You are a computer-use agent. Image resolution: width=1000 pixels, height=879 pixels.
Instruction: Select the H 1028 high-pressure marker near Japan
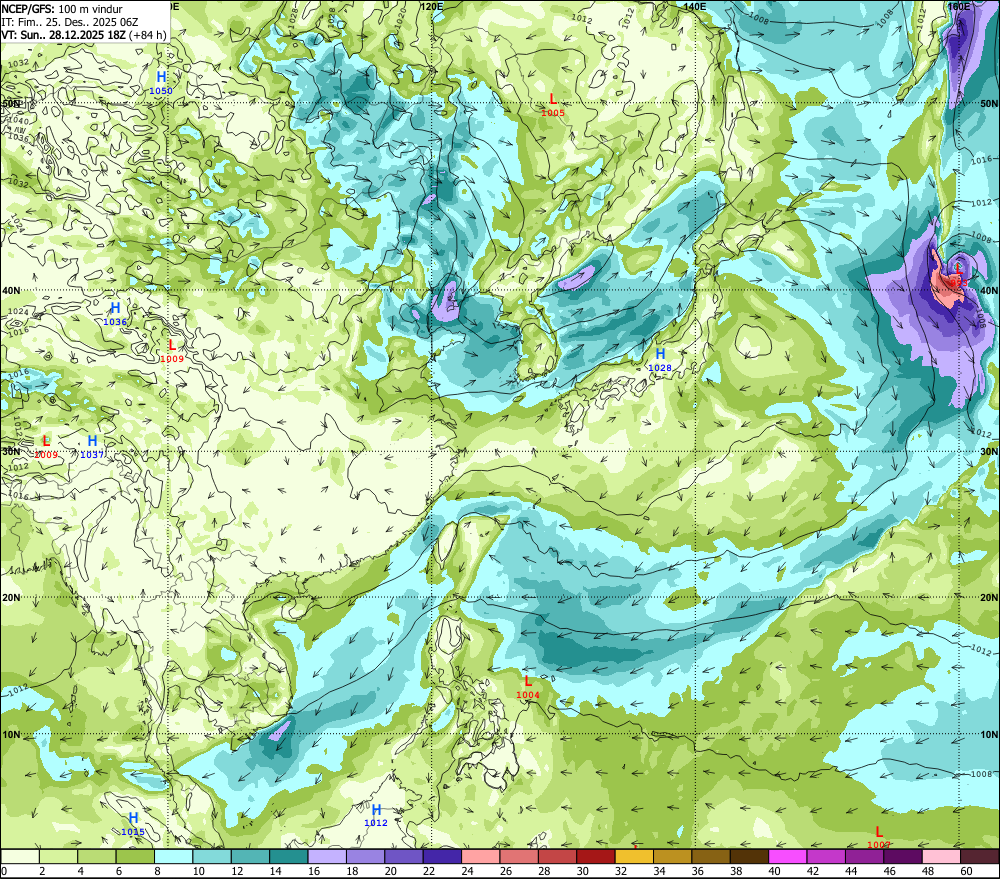(x=660, y=360)
